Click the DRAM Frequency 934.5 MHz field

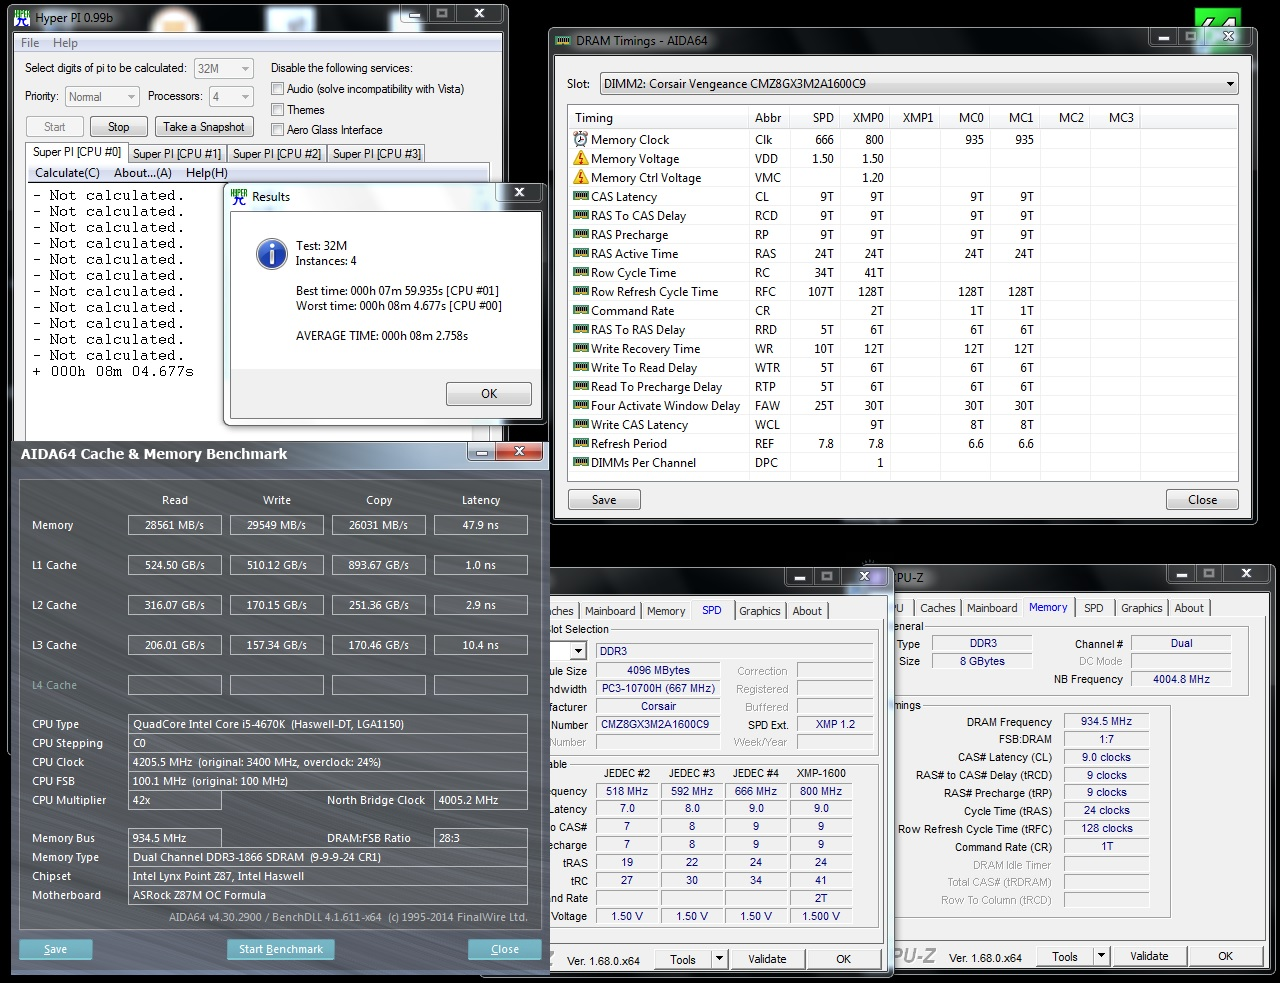pyautogui.click(x=1106, y=721)
